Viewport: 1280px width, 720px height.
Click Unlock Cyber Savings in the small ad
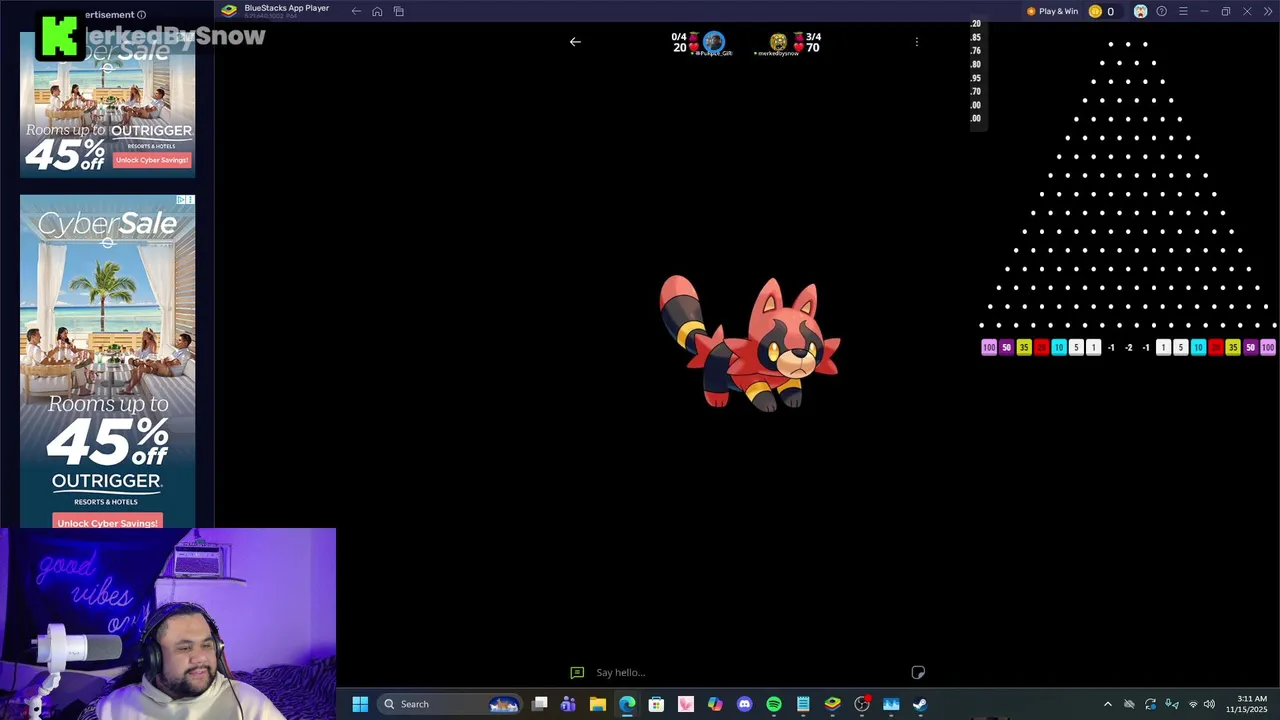tap(152, 160)
